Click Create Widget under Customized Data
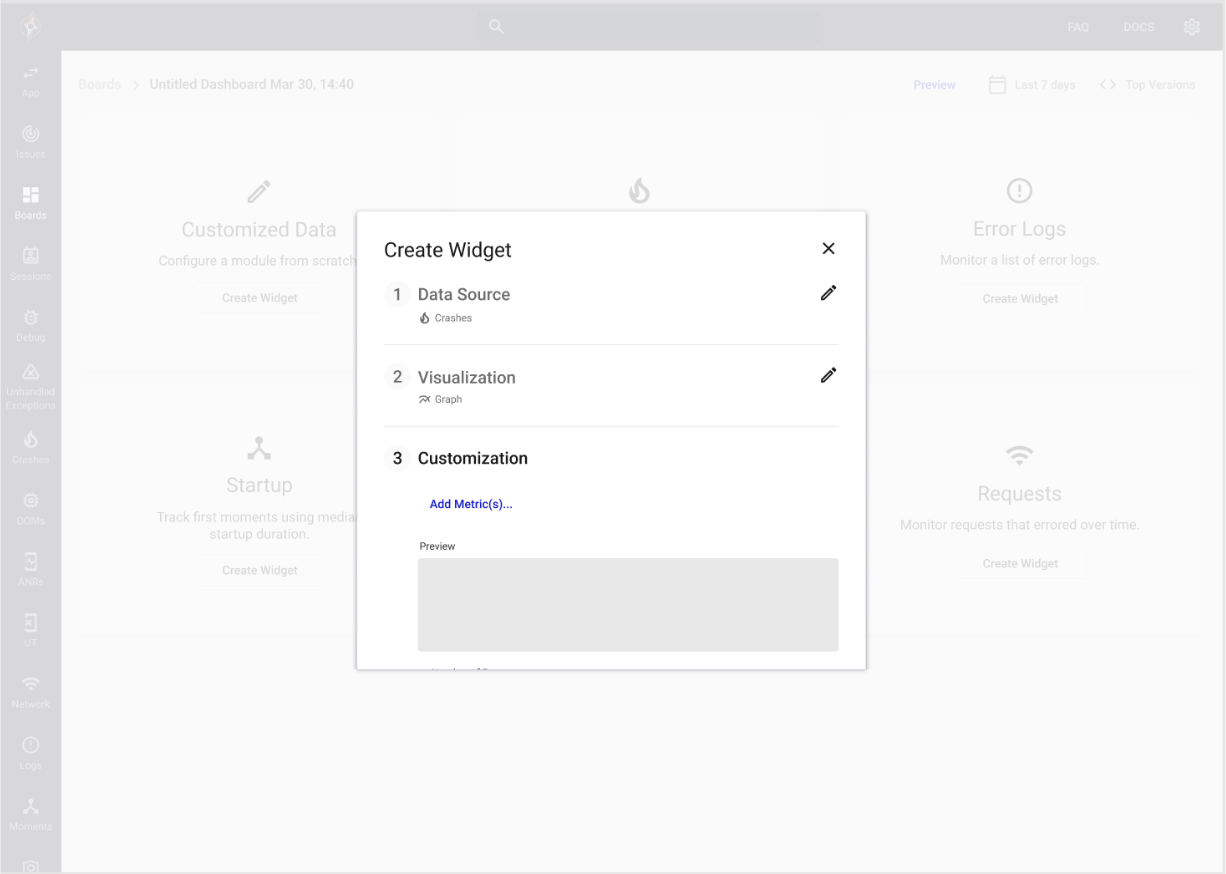 (x=259, y=298)
